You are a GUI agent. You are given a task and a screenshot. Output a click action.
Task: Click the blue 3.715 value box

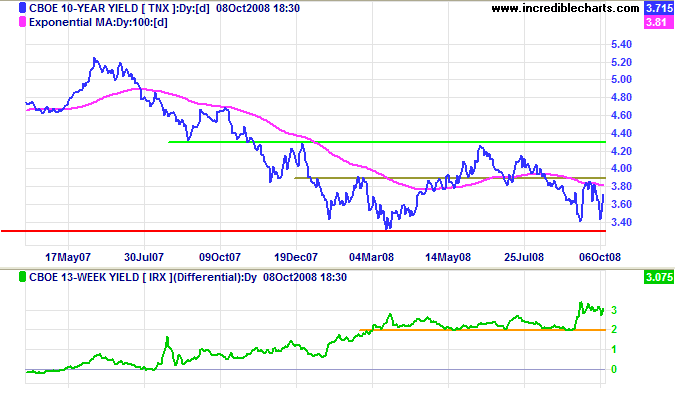659,8
